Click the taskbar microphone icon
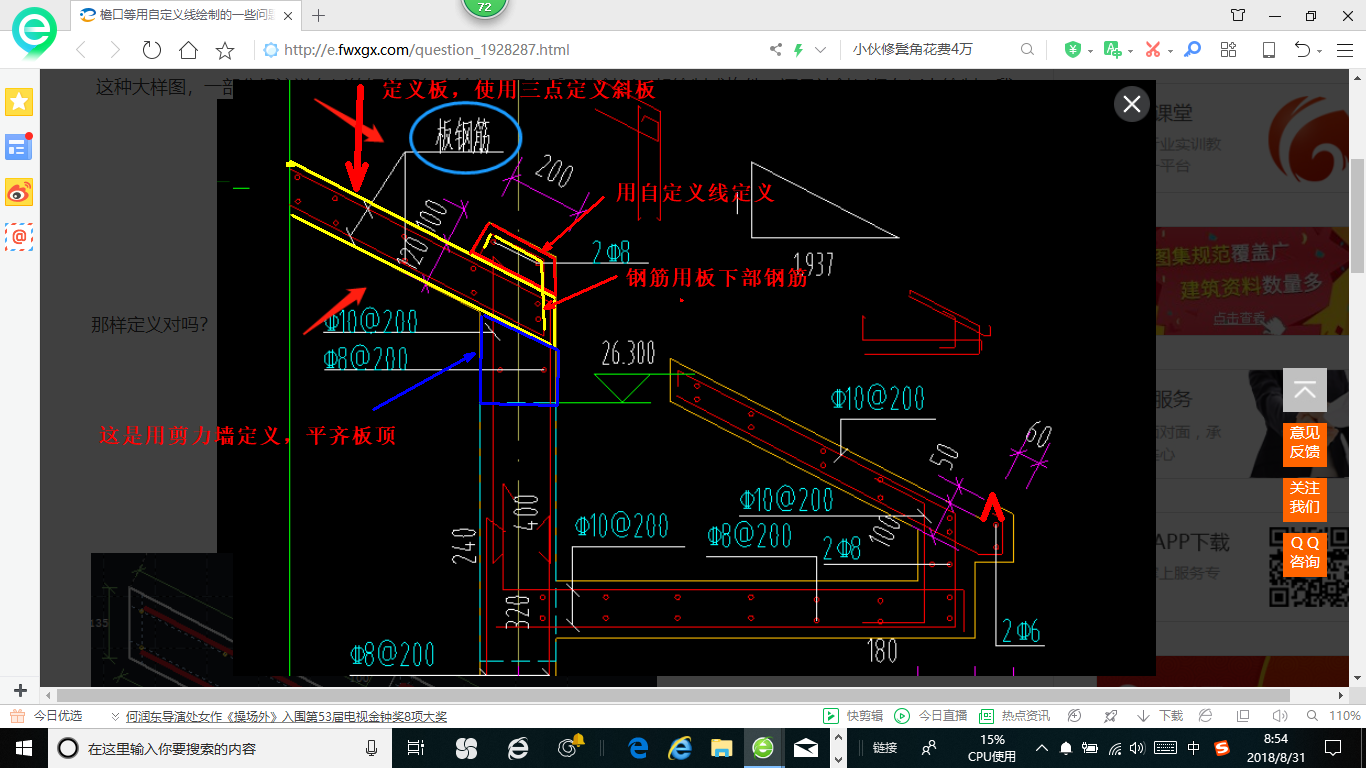The image size is (1366, 768). tap(371, 748)
